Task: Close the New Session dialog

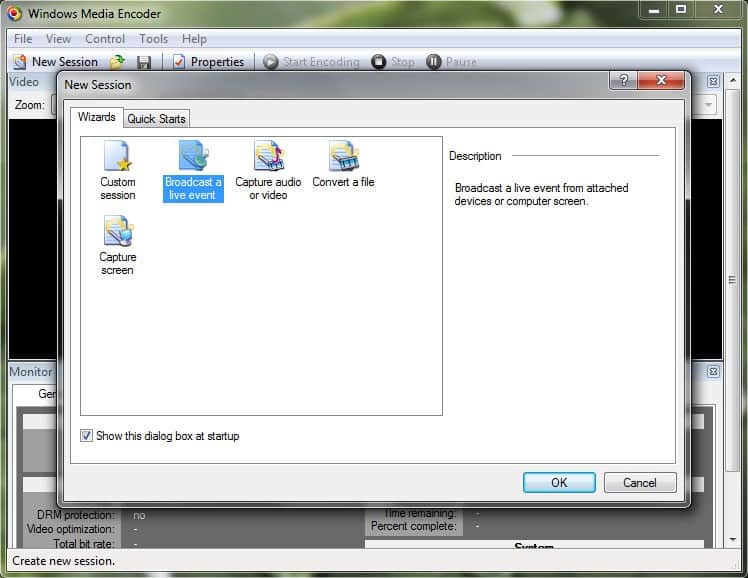Action: coord(661,80)
